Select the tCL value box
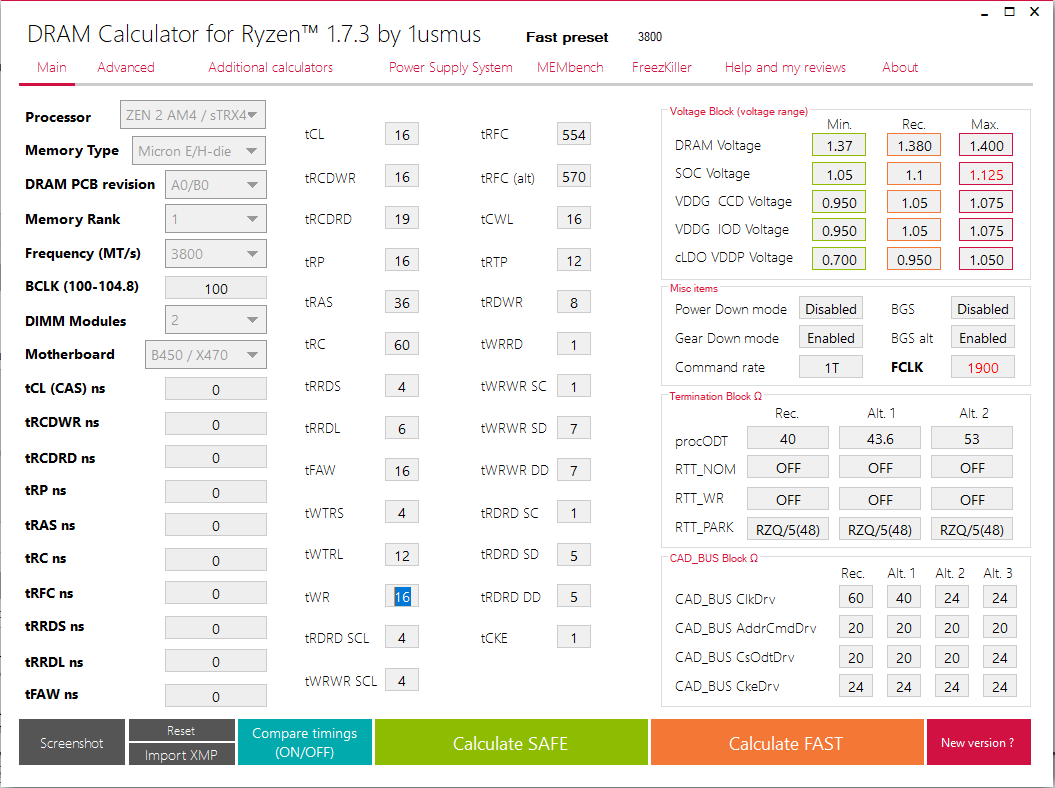The width and height of the screenshot is (1055, 788). click(x=402, y=135)
